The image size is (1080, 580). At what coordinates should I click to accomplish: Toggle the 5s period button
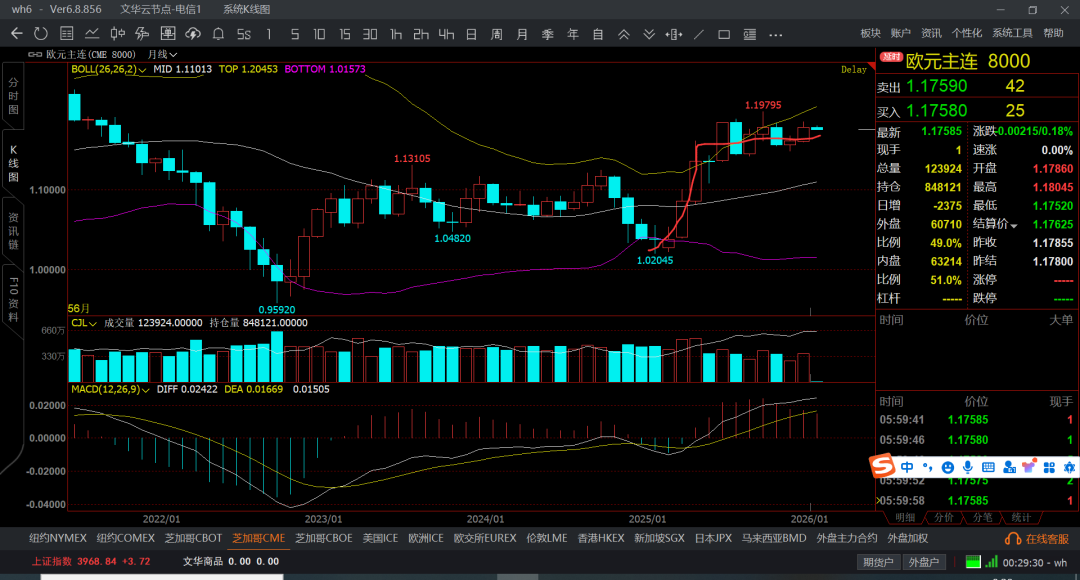(243, 34)
